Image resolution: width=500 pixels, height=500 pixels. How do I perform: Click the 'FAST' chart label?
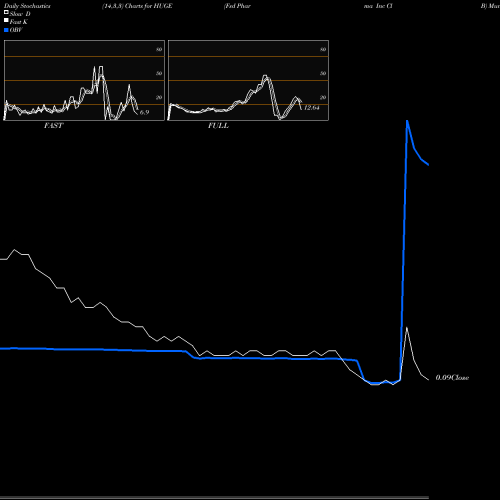pos(53,125)
